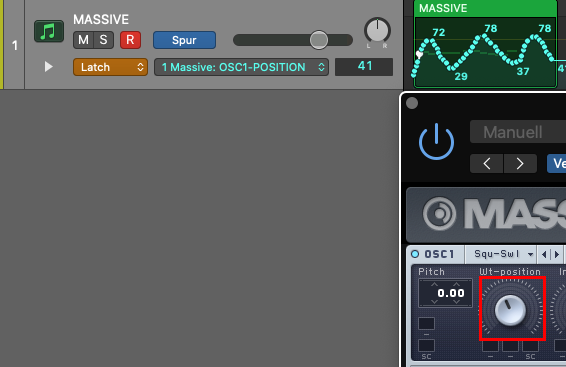Solo the MASSIVE track
This screenshot has width=566, height=367.
[x=104, y=40]
